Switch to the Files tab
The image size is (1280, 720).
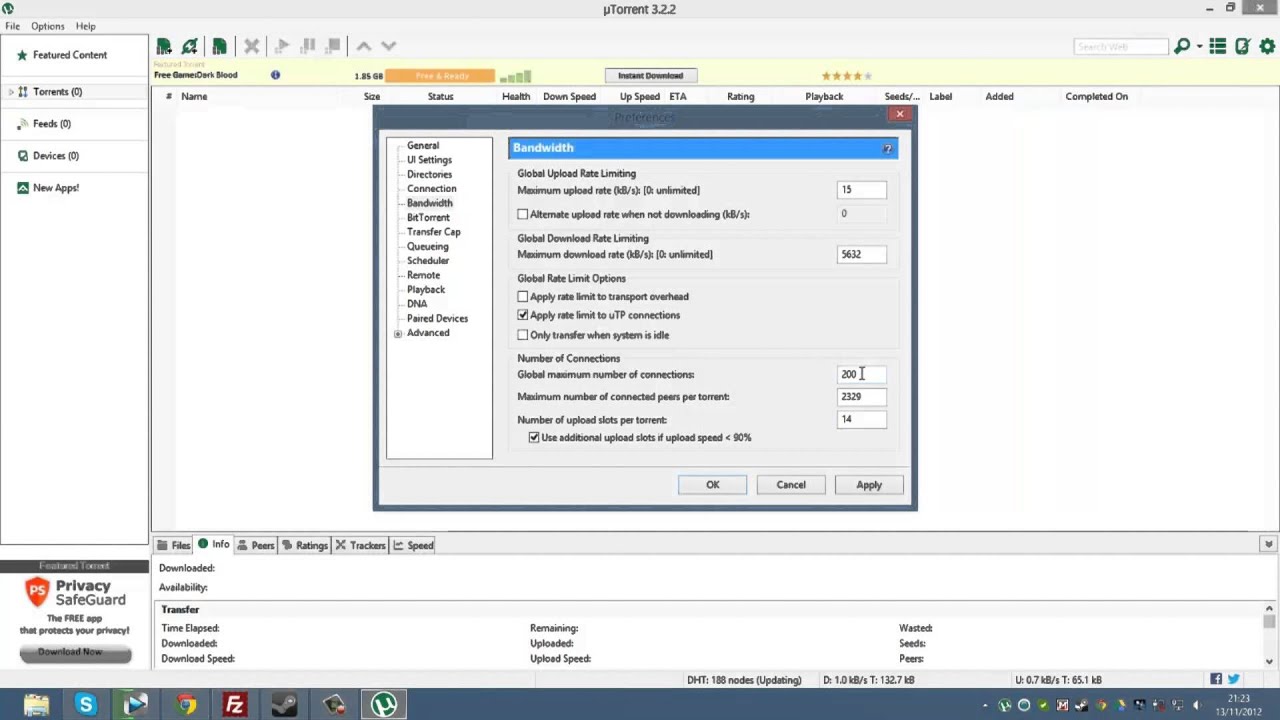[173, 545]
